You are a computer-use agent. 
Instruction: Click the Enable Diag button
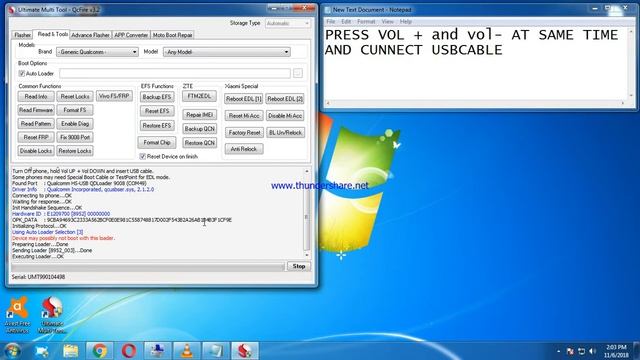[x=75, y=124]
